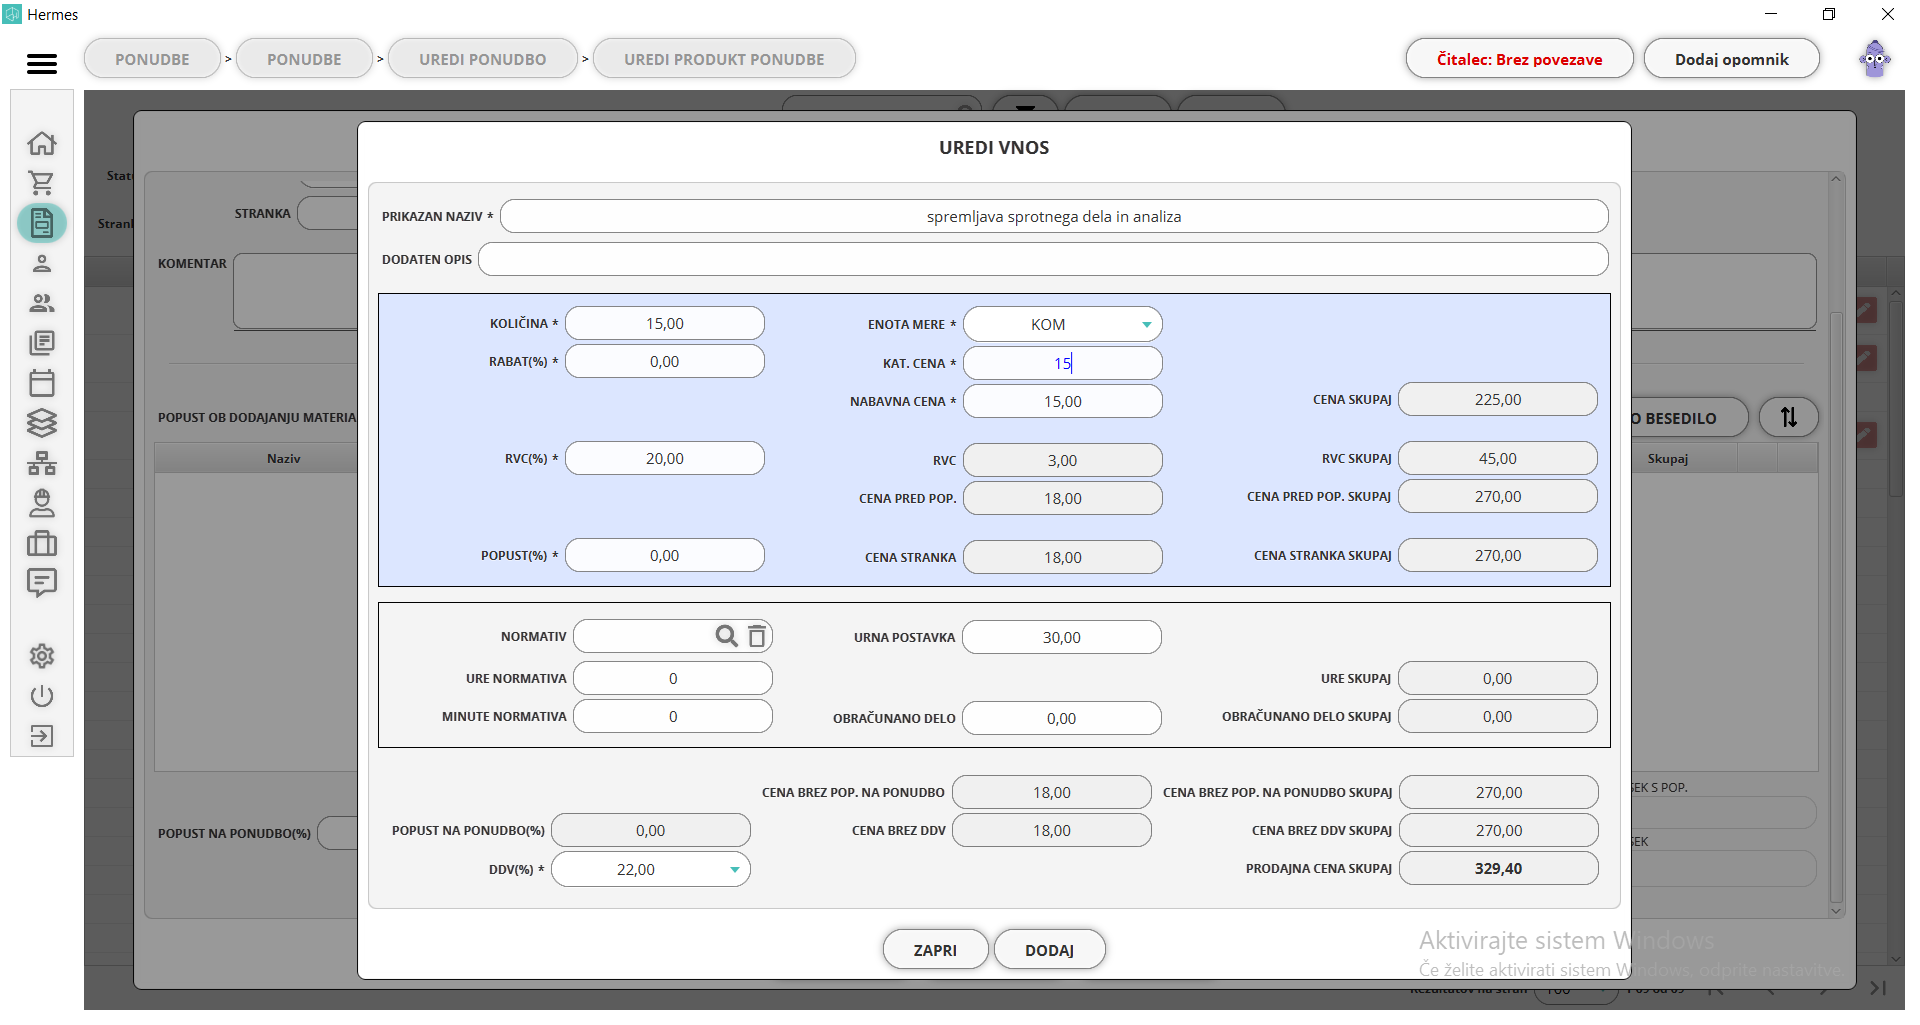Viewport: 1920px width, 1025px height.
Task: Click the sort arrows button behind dialog
Action: tap(1789, 417)
